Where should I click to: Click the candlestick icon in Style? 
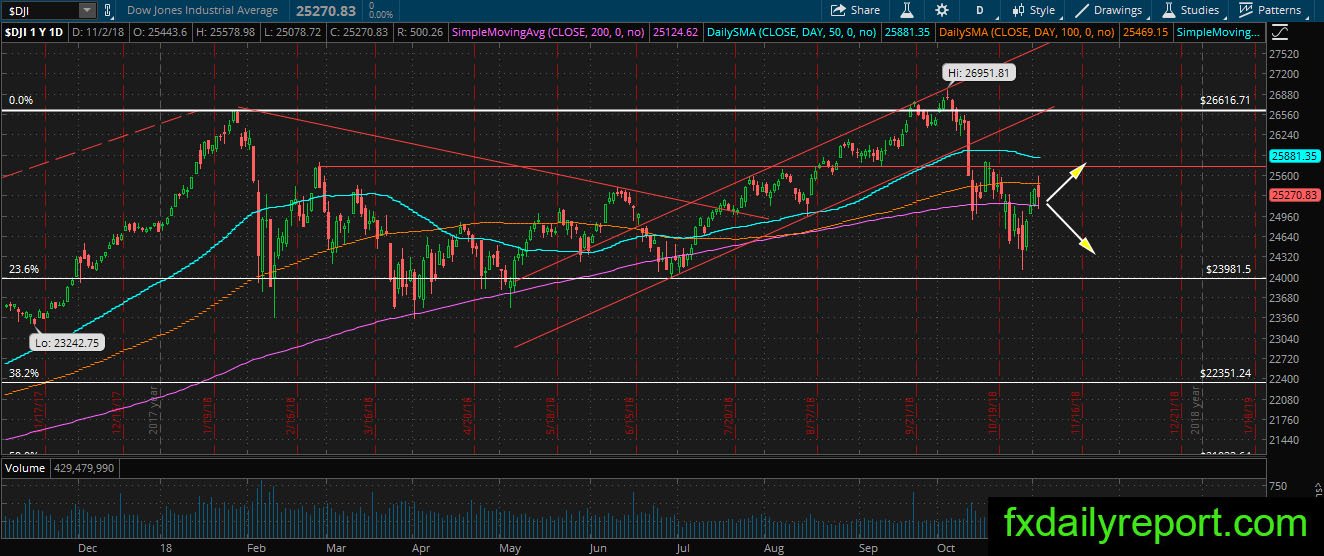[x=1019, y=10]
